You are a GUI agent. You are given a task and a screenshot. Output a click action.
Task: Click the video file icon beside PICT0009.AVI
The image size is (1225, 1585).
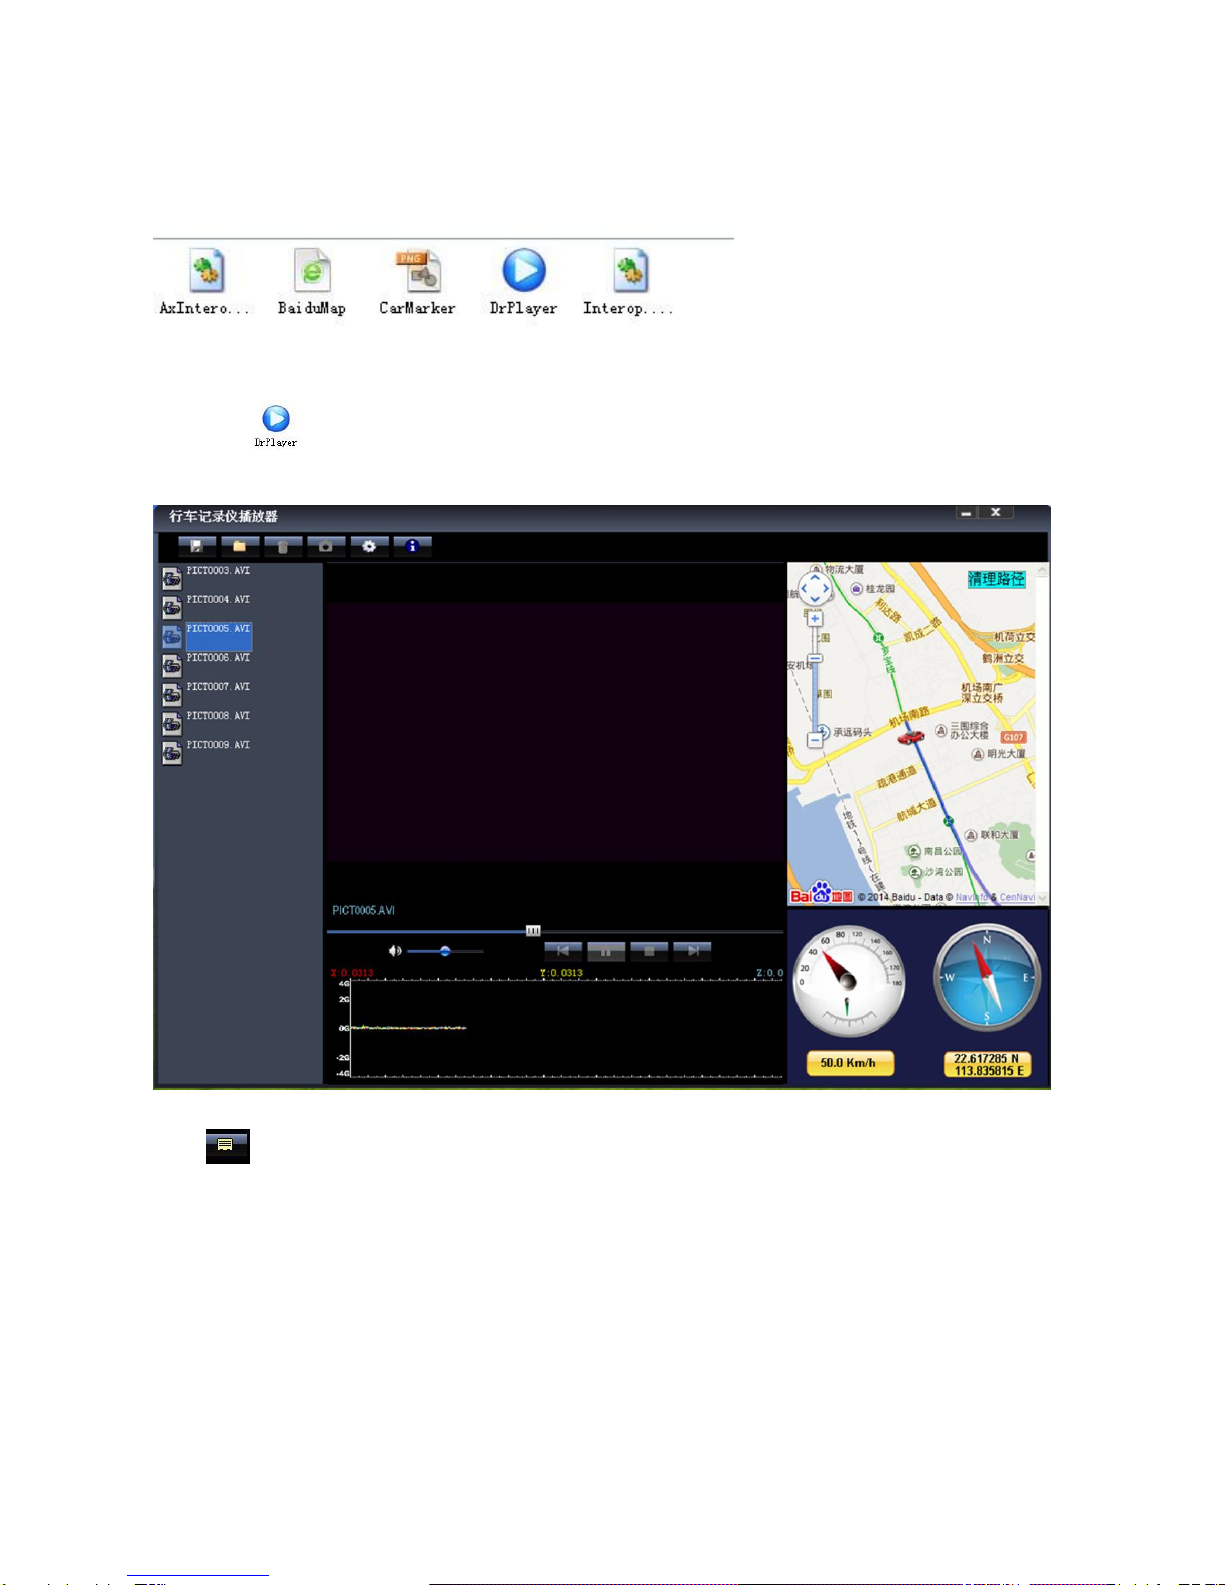point(172,752)
